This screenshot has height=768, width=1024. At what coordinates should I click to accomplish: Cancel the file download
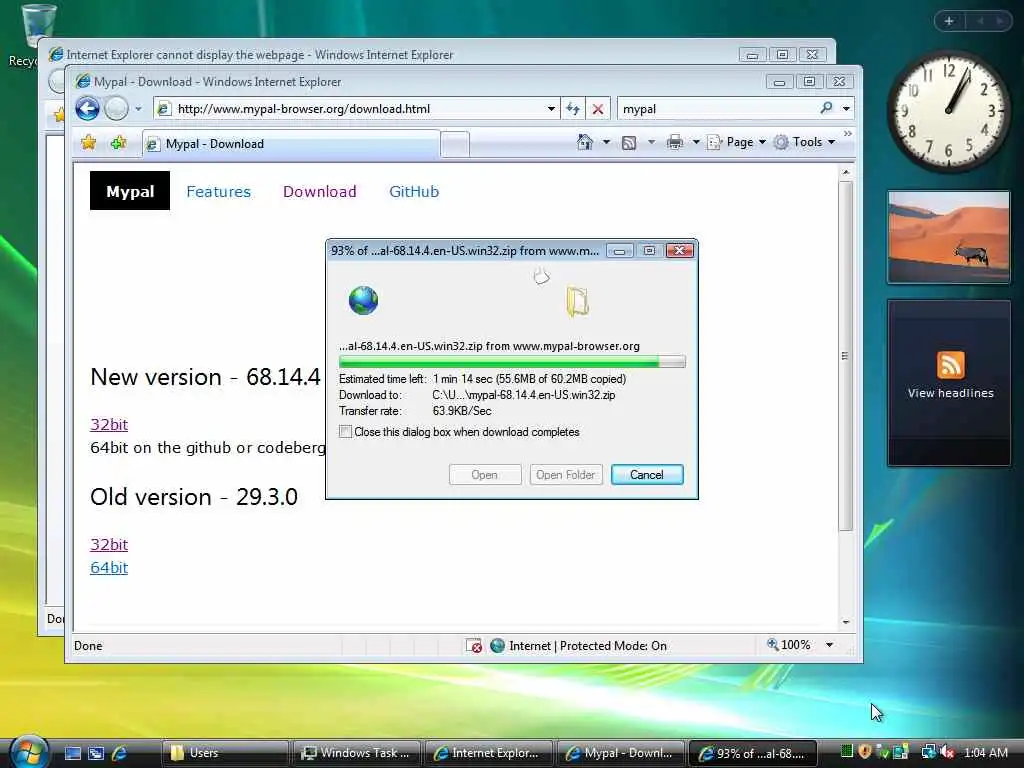point(647,475)
